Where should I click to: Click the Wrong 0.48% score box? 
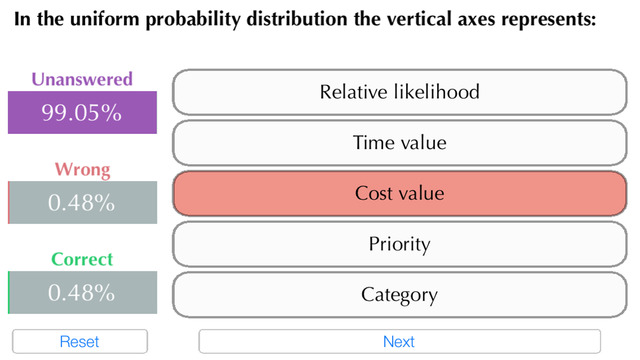coord(82,202)
